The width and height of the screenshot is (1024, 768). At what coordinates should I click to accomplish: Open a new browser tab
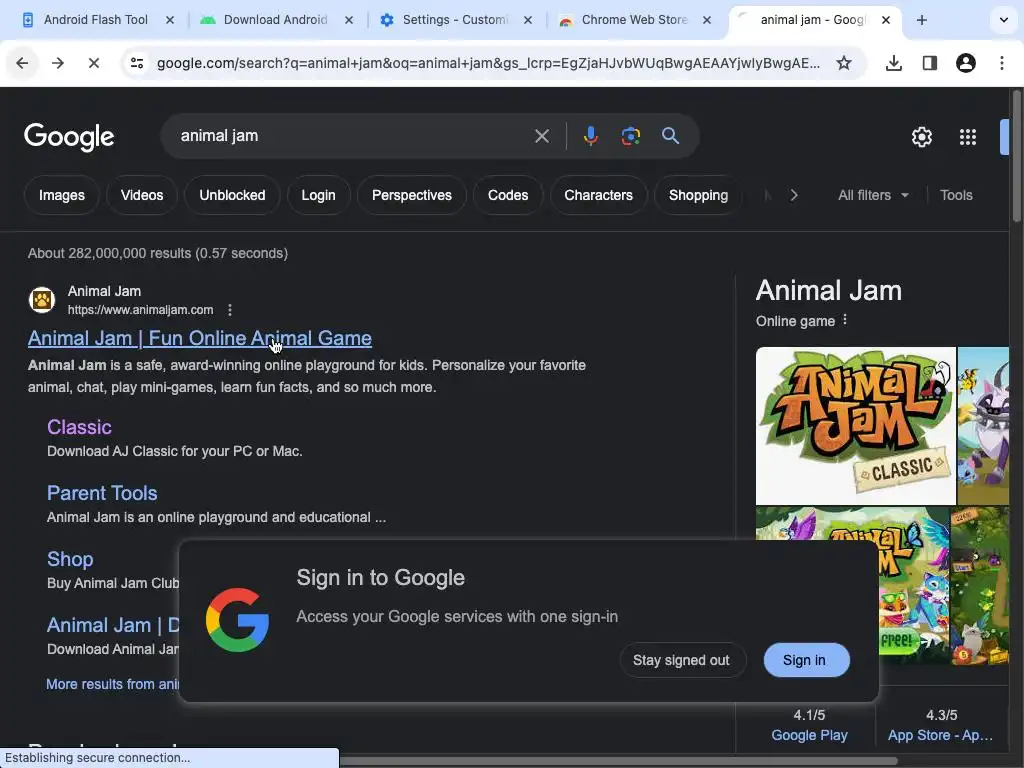point(921,20)
